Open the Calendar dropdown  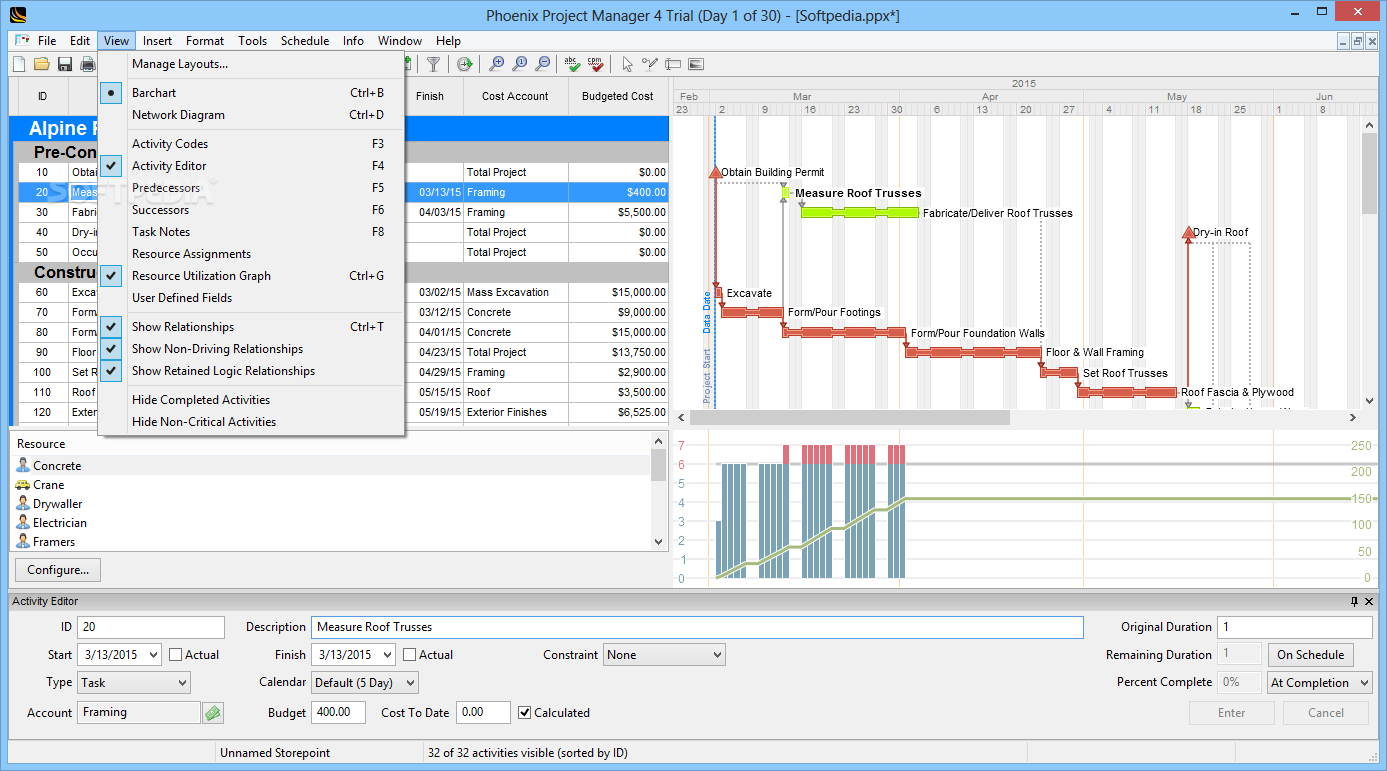coord(365,683)
